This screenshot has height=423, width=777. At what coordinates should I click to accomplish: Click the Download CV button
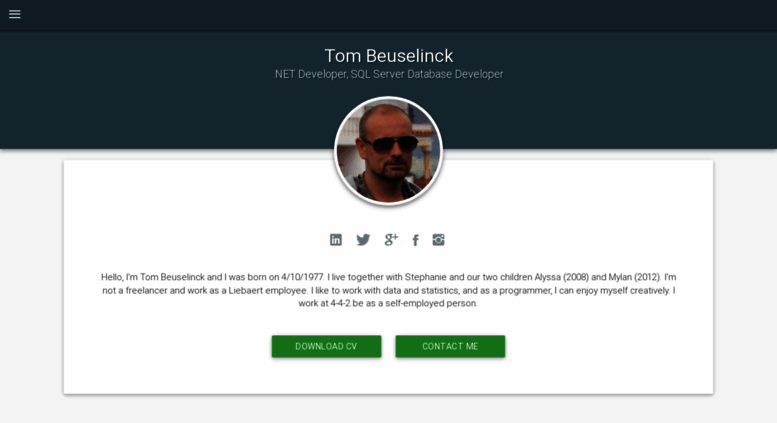(327, 346)
